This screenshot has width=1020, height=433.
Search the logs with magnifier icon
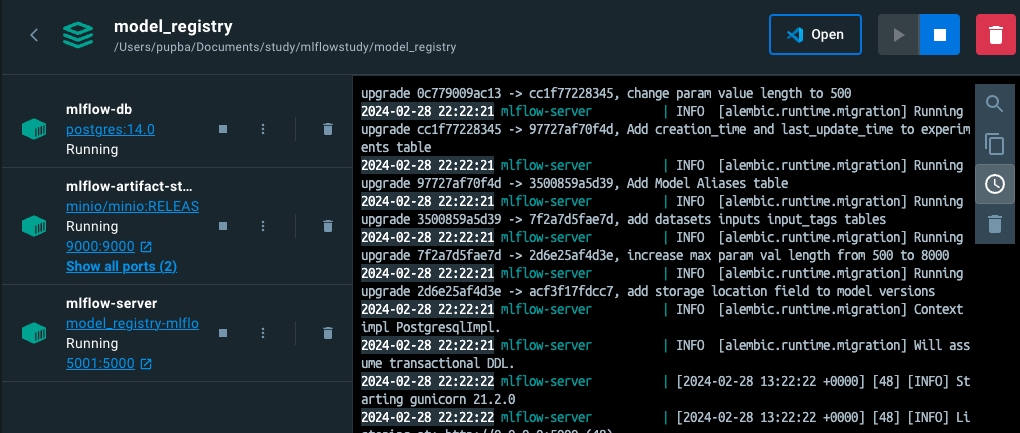point(995,104)
